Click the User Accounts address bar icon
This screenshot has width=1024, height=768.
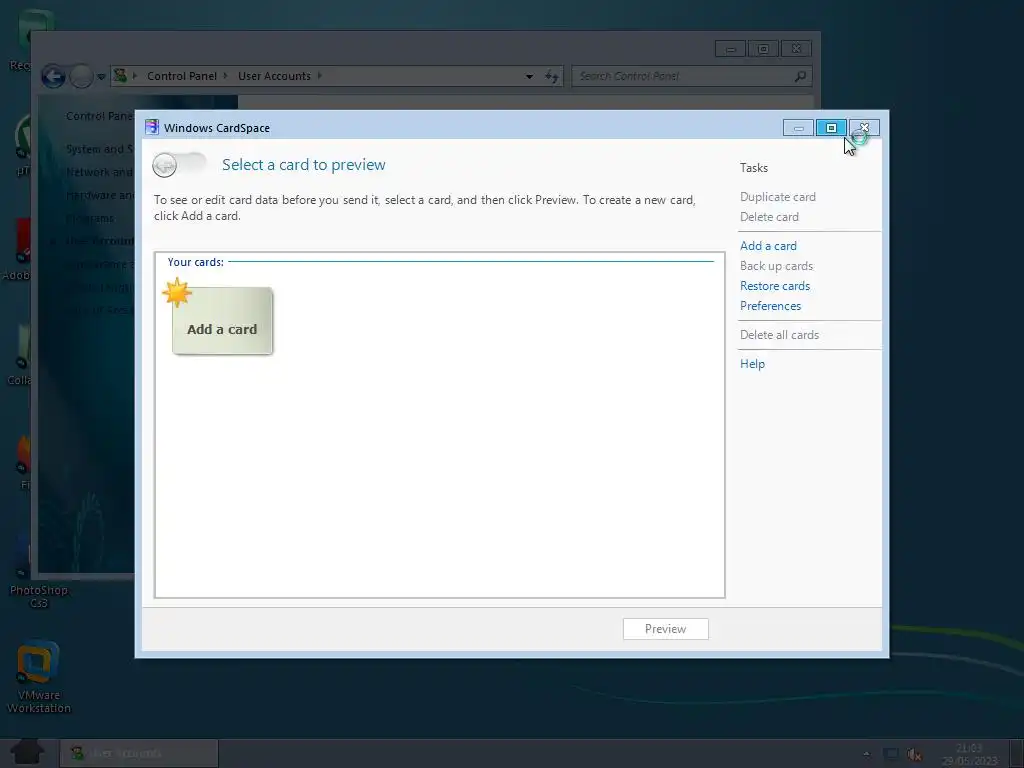point(120,75)
